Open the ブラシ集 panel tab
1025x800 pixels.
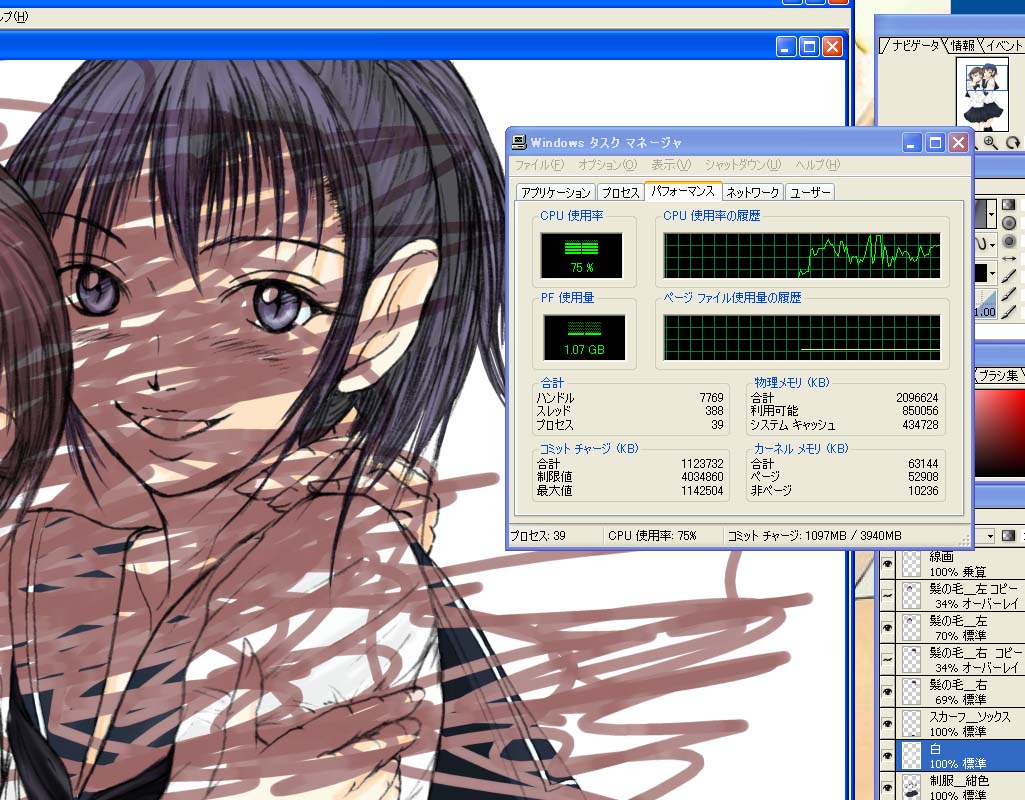(998, 375)
